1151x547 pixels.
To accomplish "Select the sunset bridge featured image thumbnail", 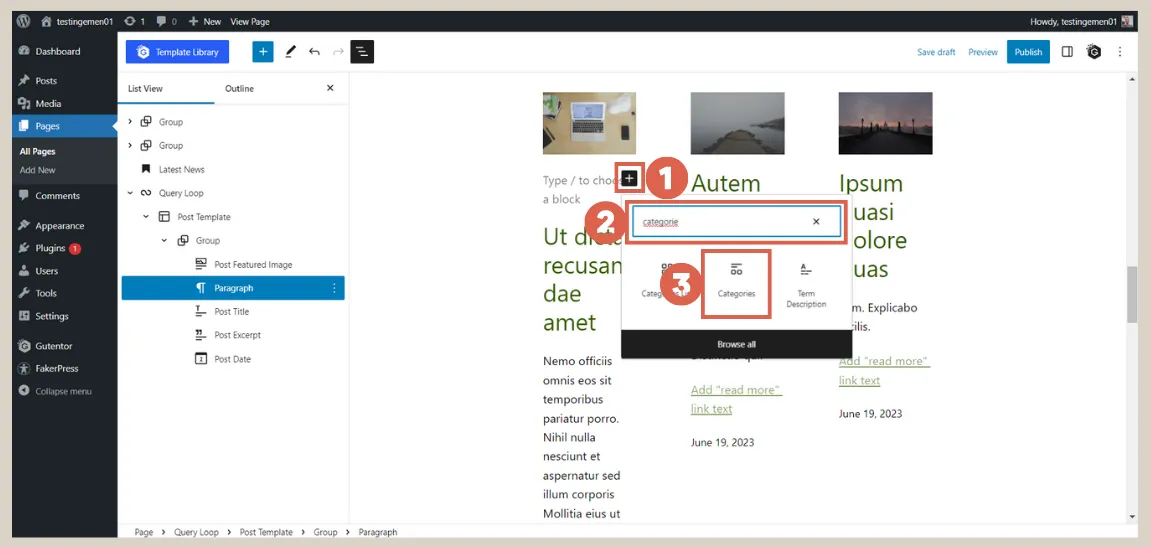I will pos(885,123).
